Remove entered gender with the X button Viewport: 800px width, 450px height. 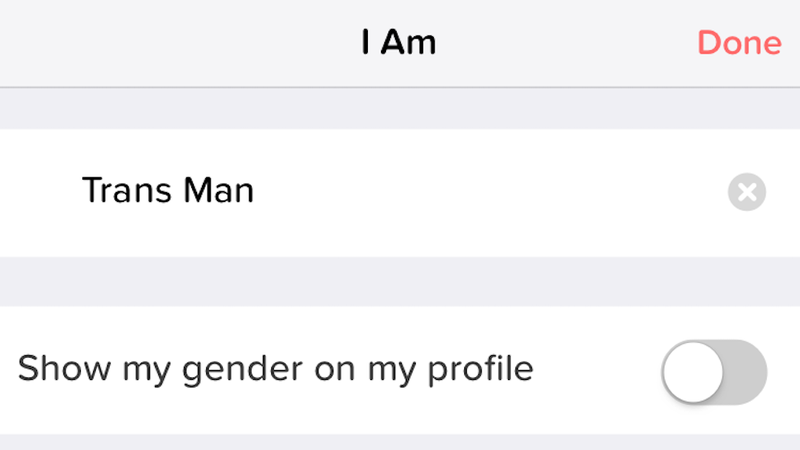746,192
